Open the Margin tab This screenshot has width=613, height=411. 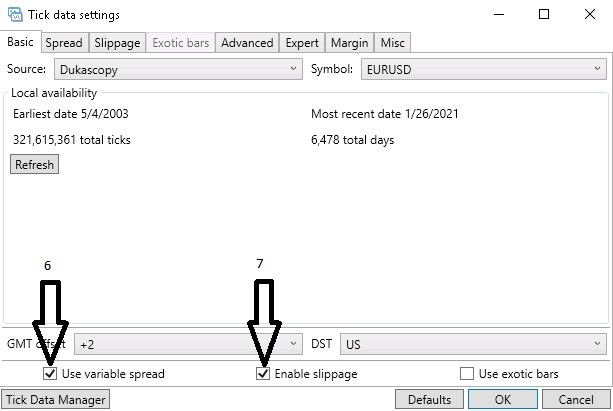coord(350,43)
